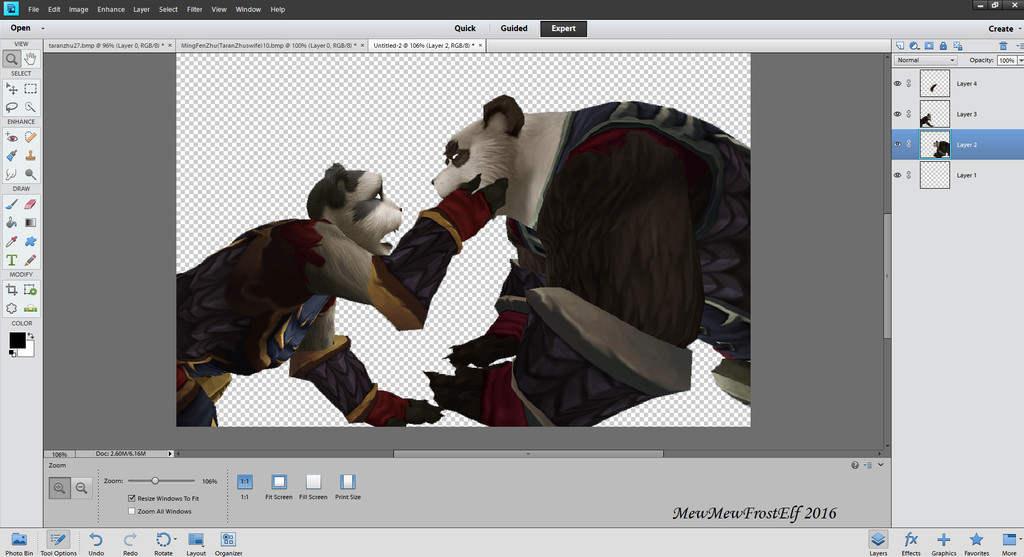The height and width of the screenshot is (557, 1024).
Task: Lock all pixels of the layer
Action: pyautogui.click(x=943, y=46)
